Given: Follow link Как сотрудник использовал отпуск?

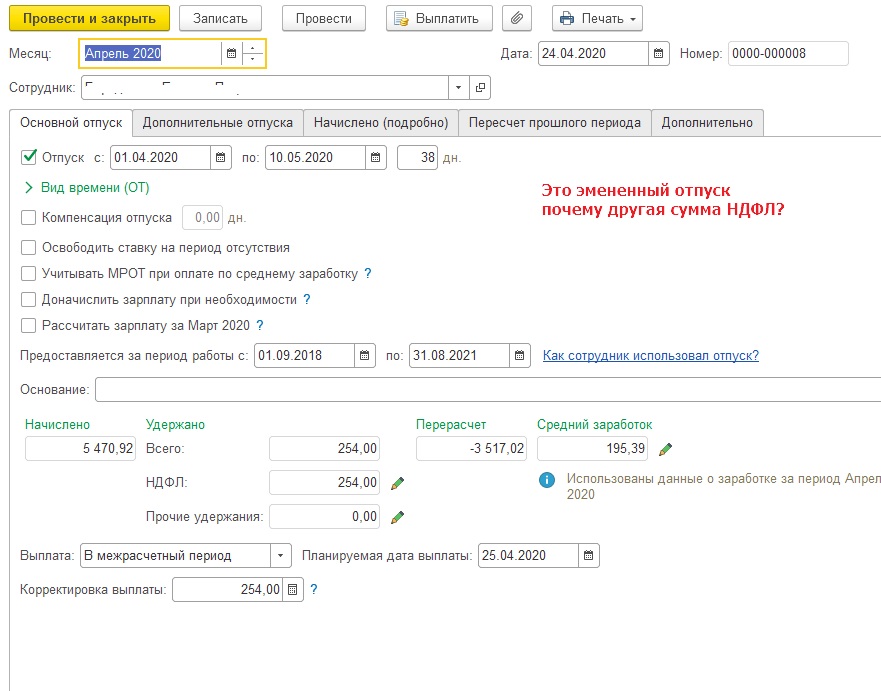Looking at the screenshot, I should point(650,355).
